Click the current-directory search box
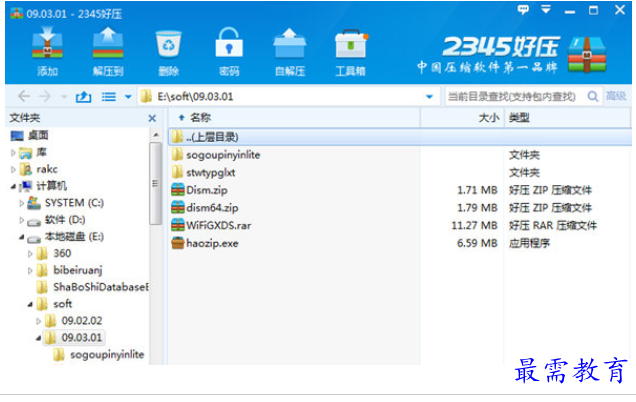 click(512, 97)
